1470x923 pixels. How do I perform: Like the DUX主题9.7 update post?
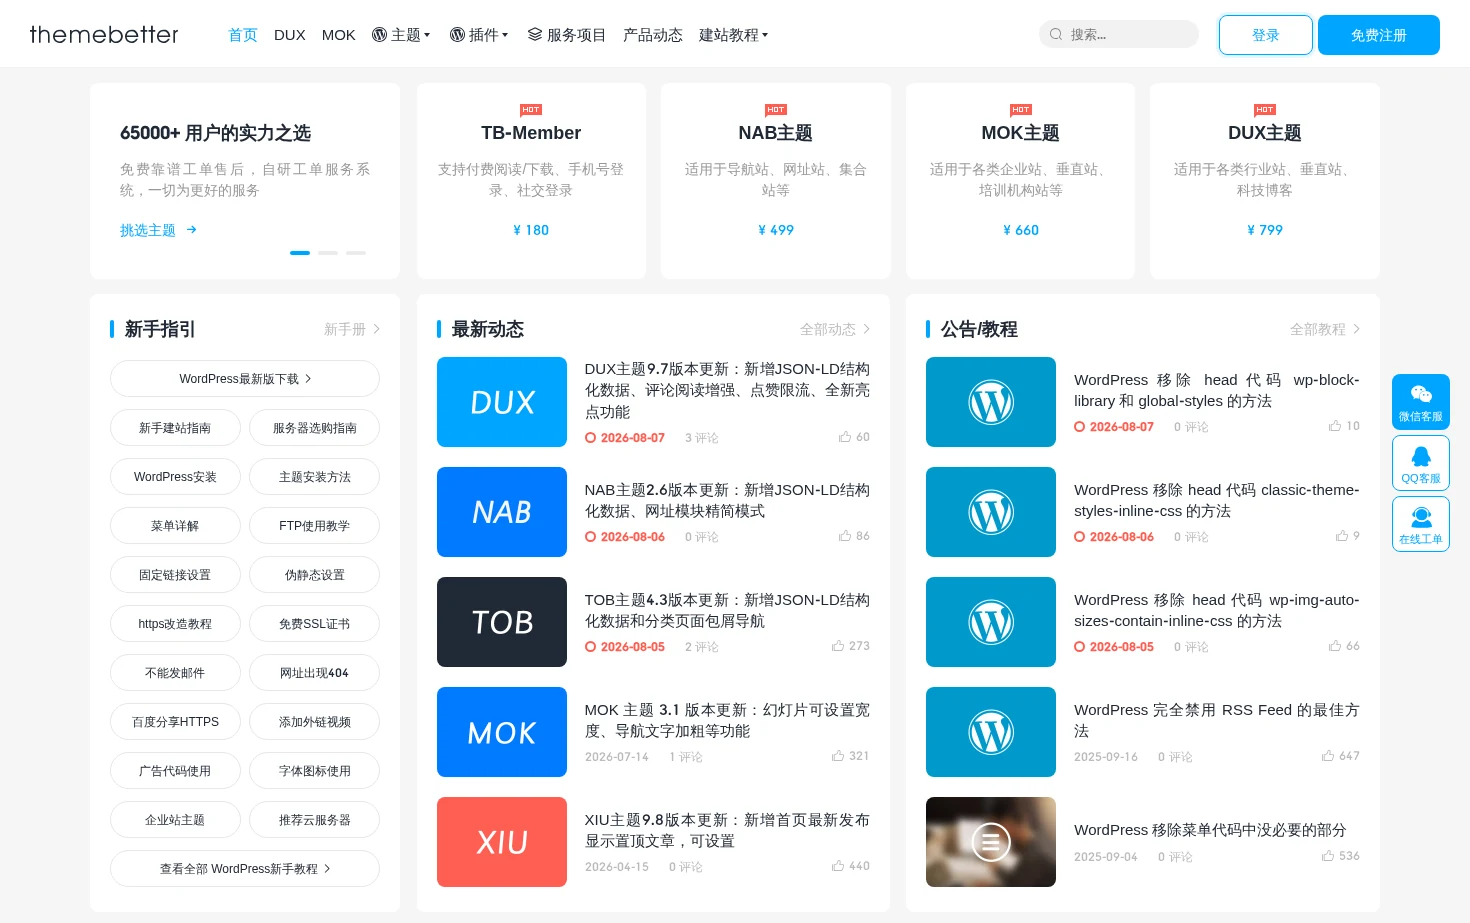click(854, 437)
